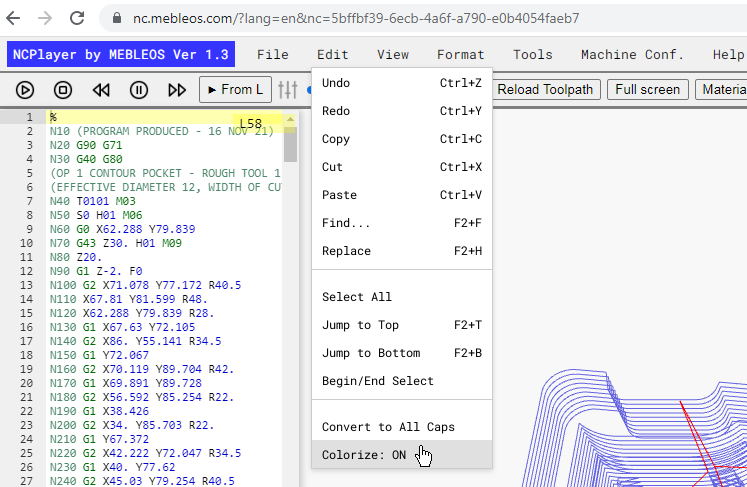Click the code editor vertical scrollbar thumb
This screenshot has height=487, width=747.
pyautogui.click(x=290, y=144)
